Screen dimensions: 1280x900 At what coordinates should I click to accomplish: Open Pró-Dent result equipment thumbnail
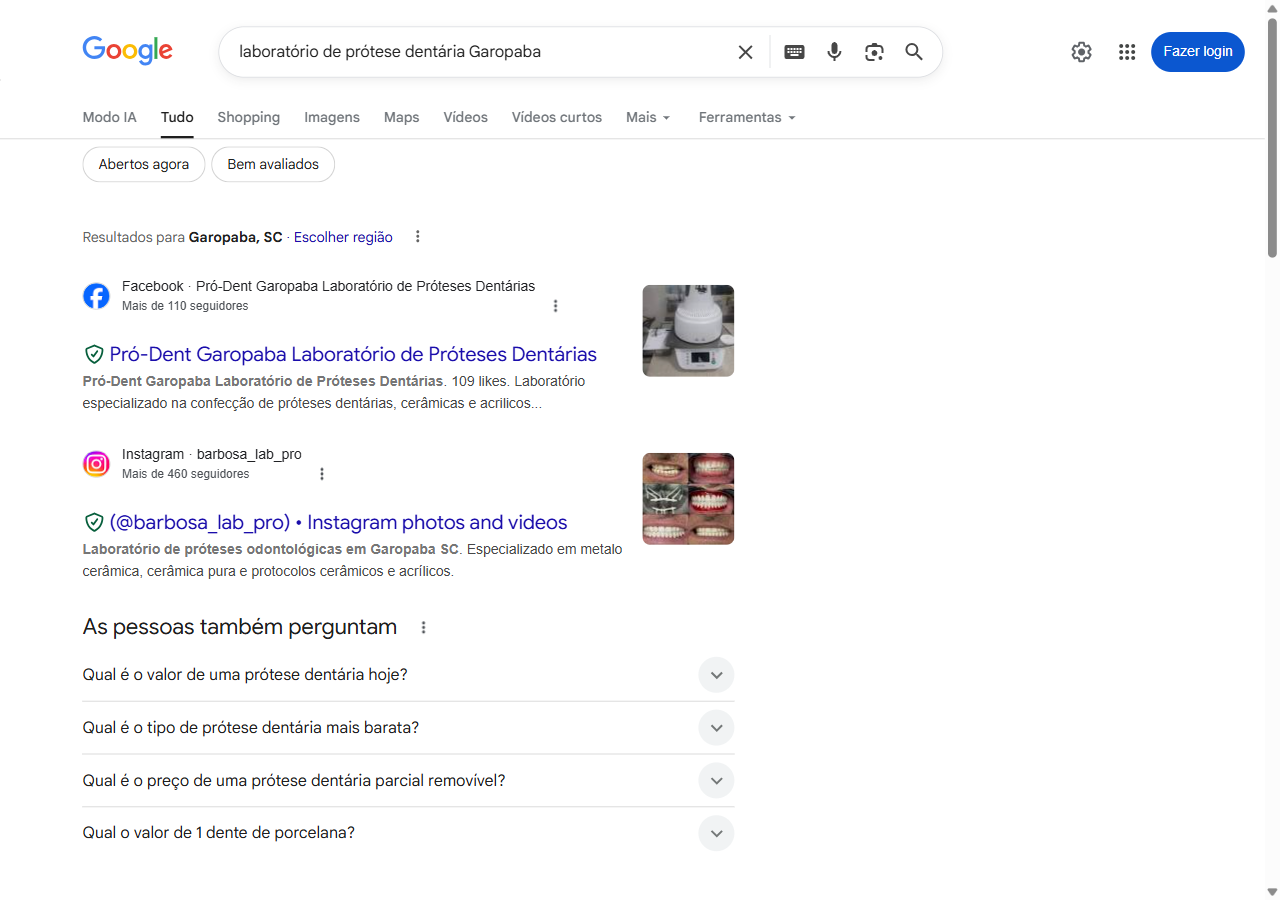pos(688,331)
